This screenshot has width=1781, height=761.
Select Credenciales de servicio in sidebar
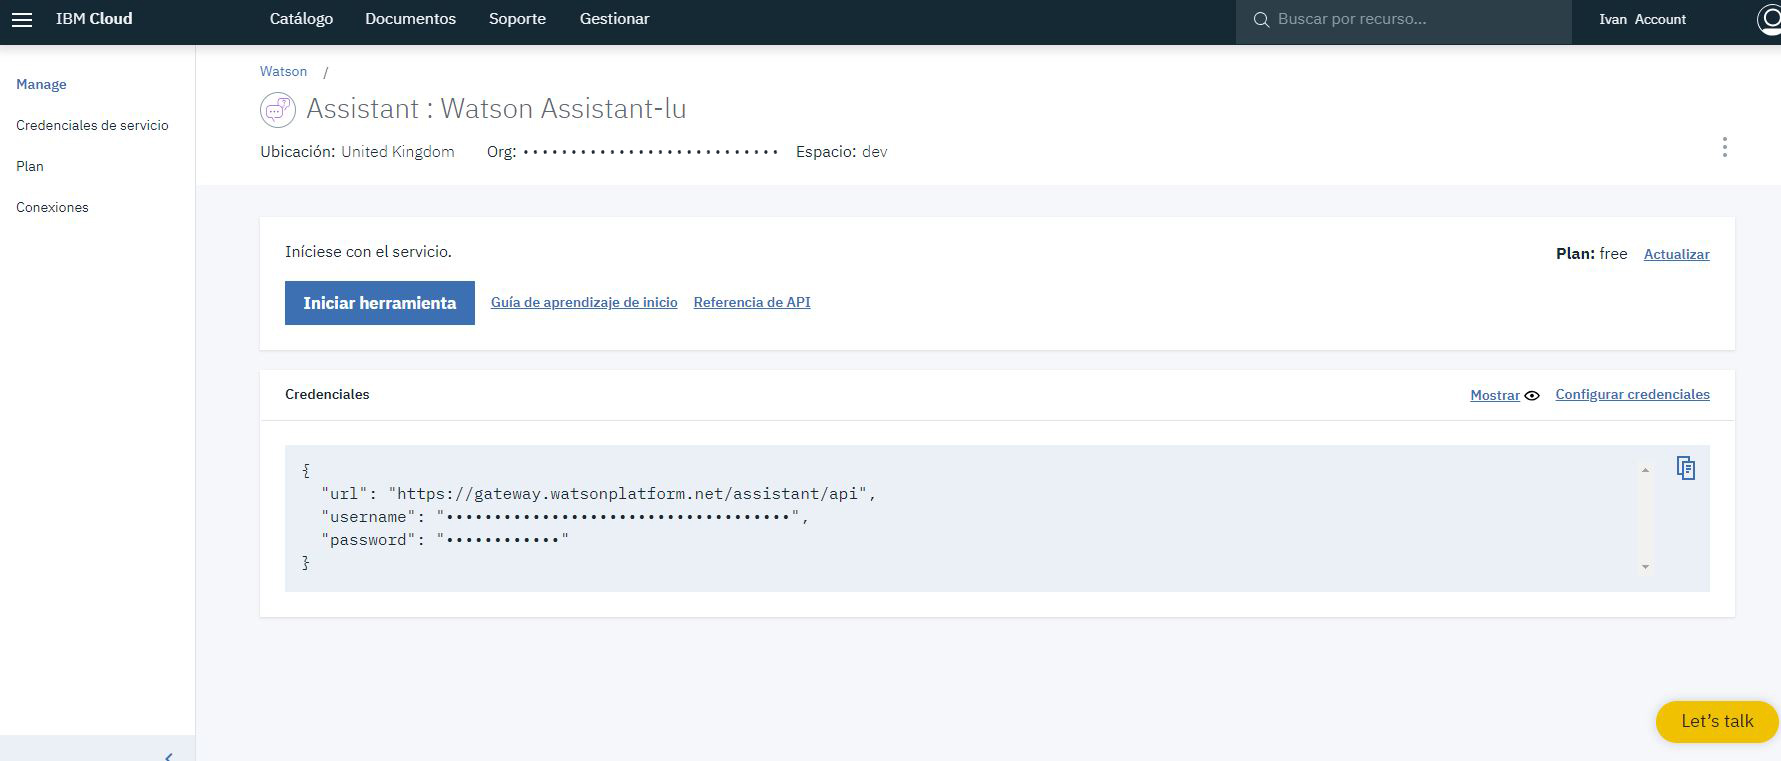click(92, 125)
